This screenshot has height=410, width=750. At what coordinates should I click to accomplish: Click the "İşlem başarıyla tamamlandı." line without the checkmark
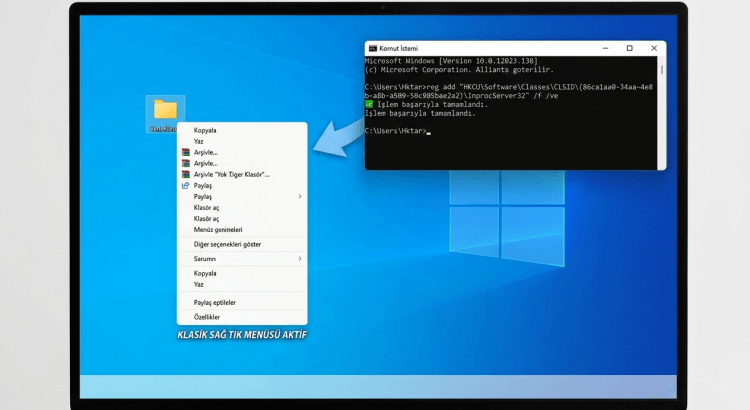(x=420, y=113)
